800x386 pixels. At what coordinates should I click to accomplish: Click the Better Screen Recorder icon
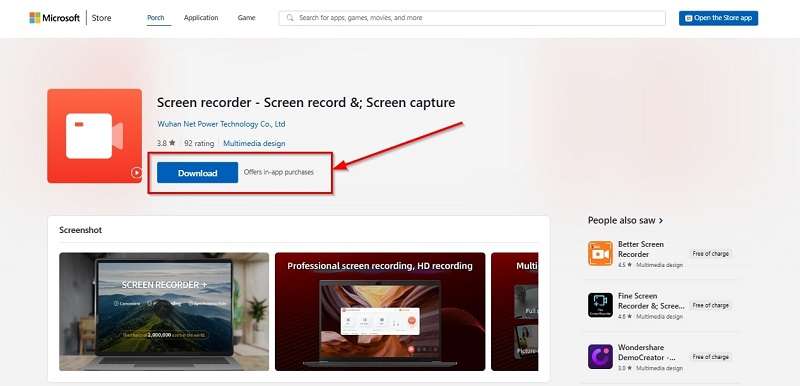(600, 253)
